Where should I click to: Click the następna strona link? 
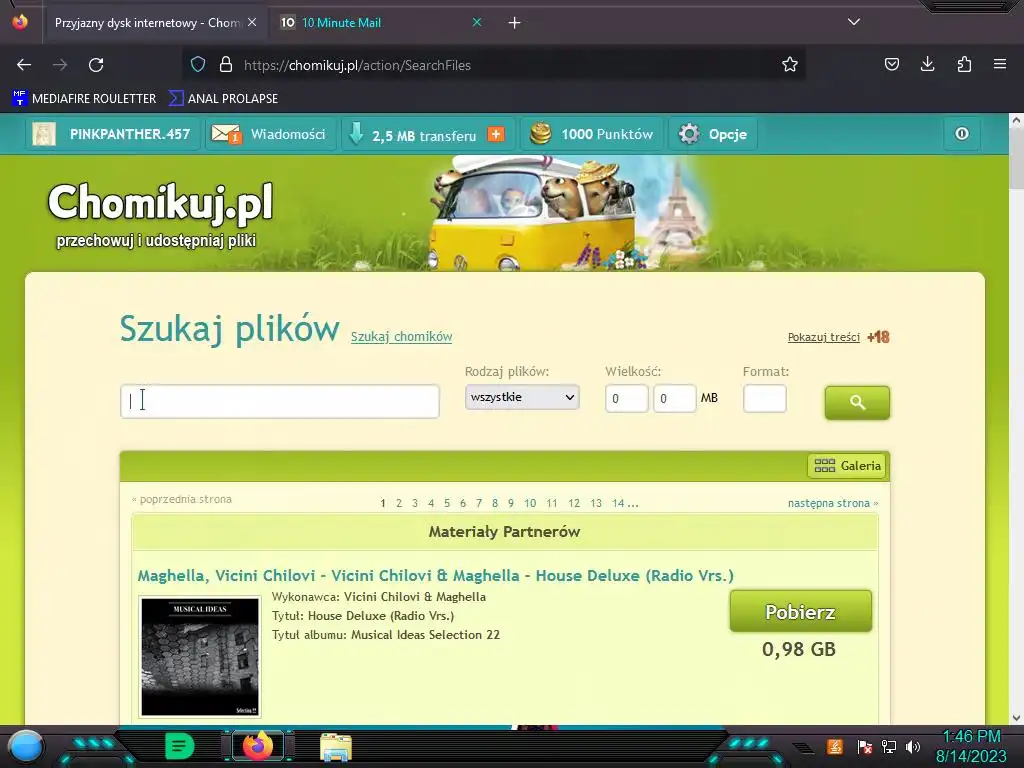(x=833, y=503)
